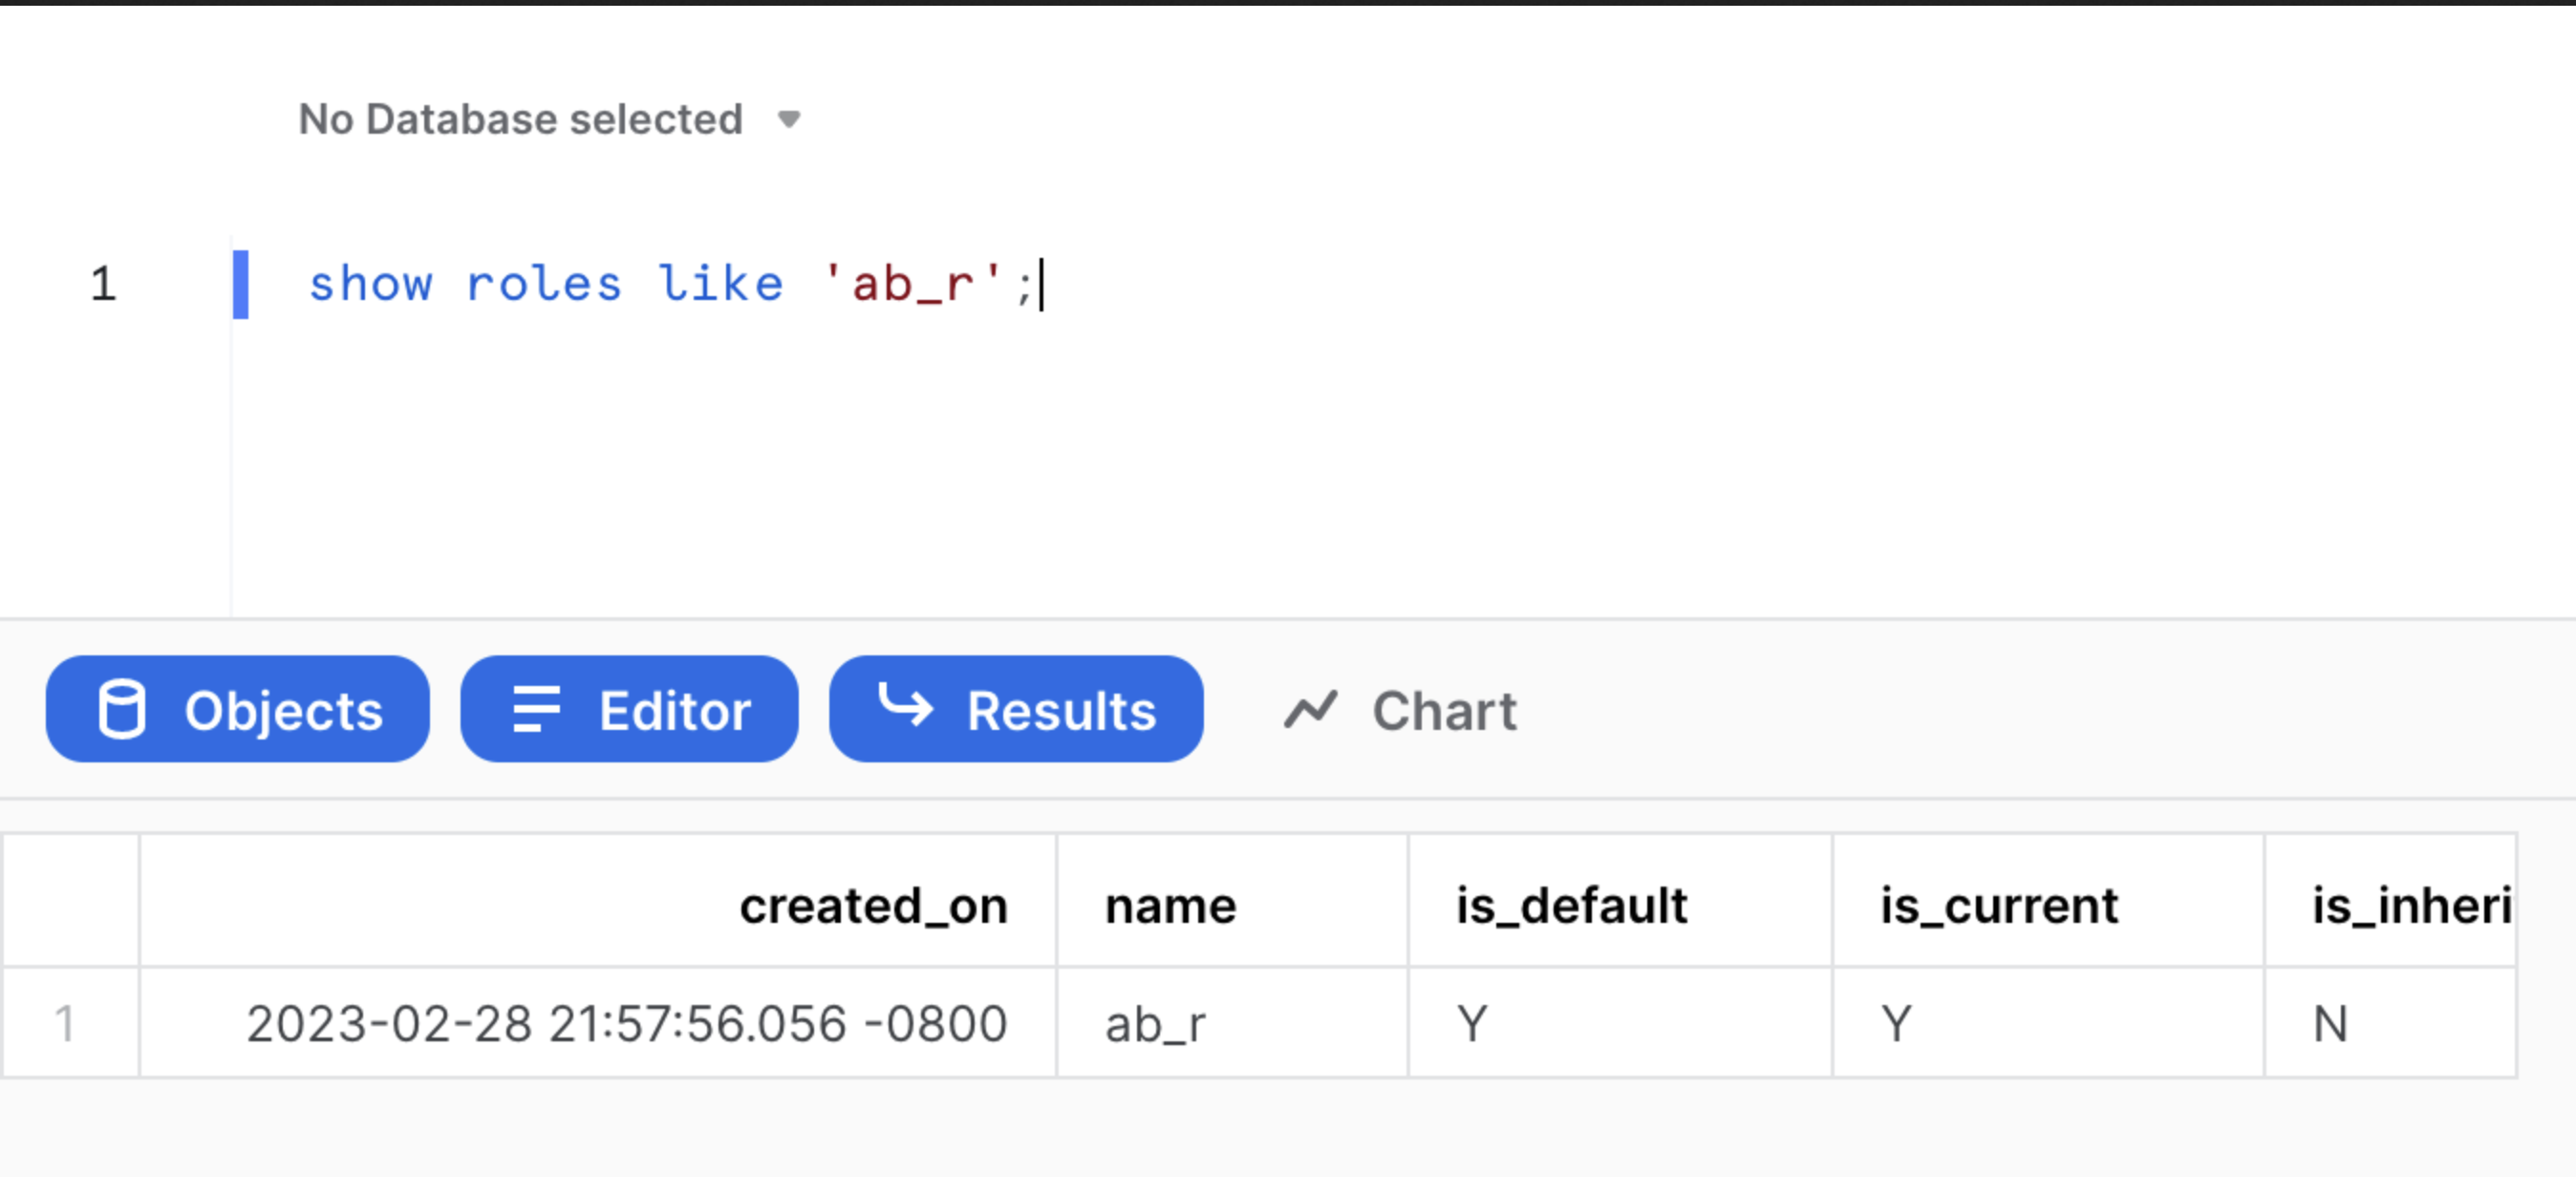Switch to the Editor view
The image size is (2576, 1177).
pos(629,710)
